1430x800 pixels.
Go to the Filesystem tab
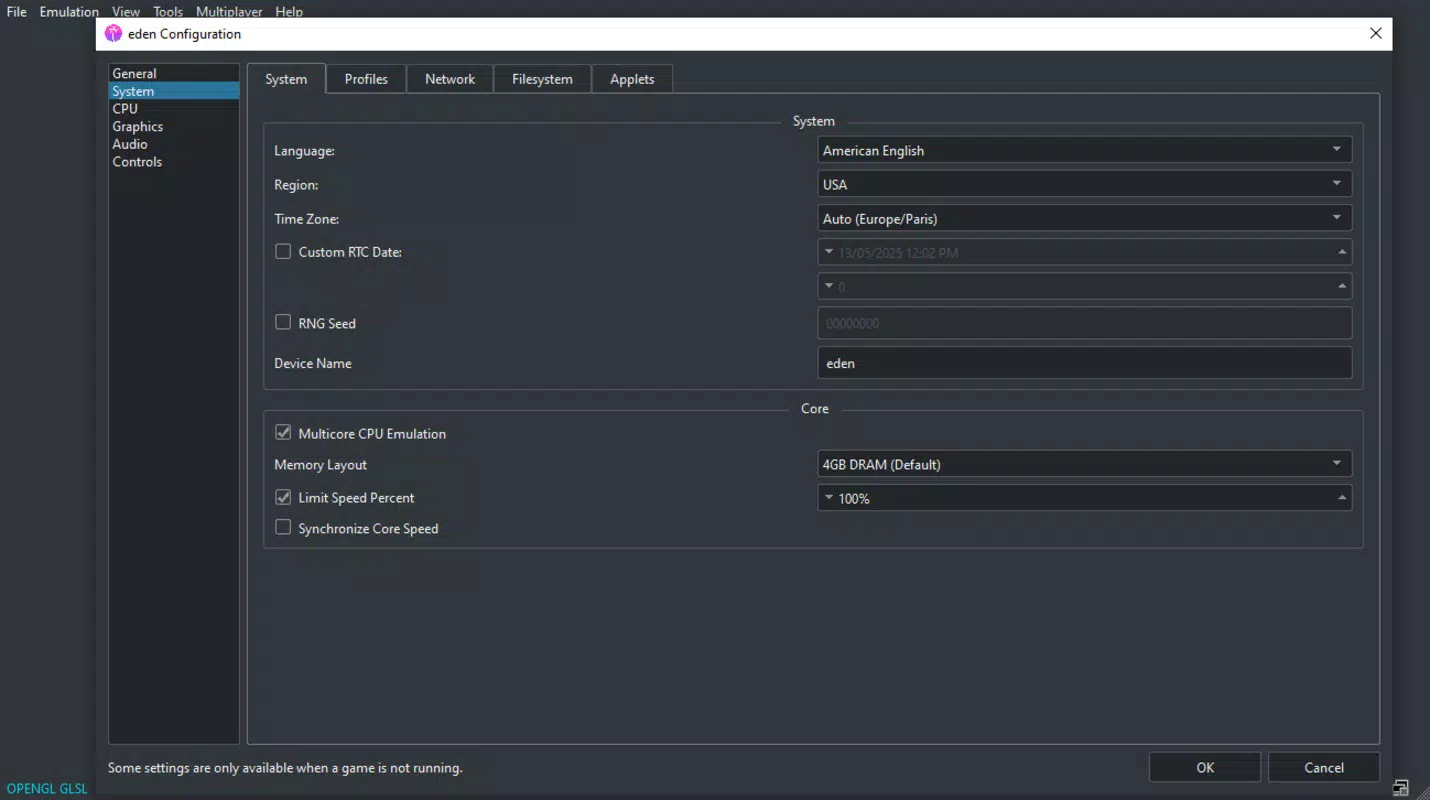(x=542, y=79)
